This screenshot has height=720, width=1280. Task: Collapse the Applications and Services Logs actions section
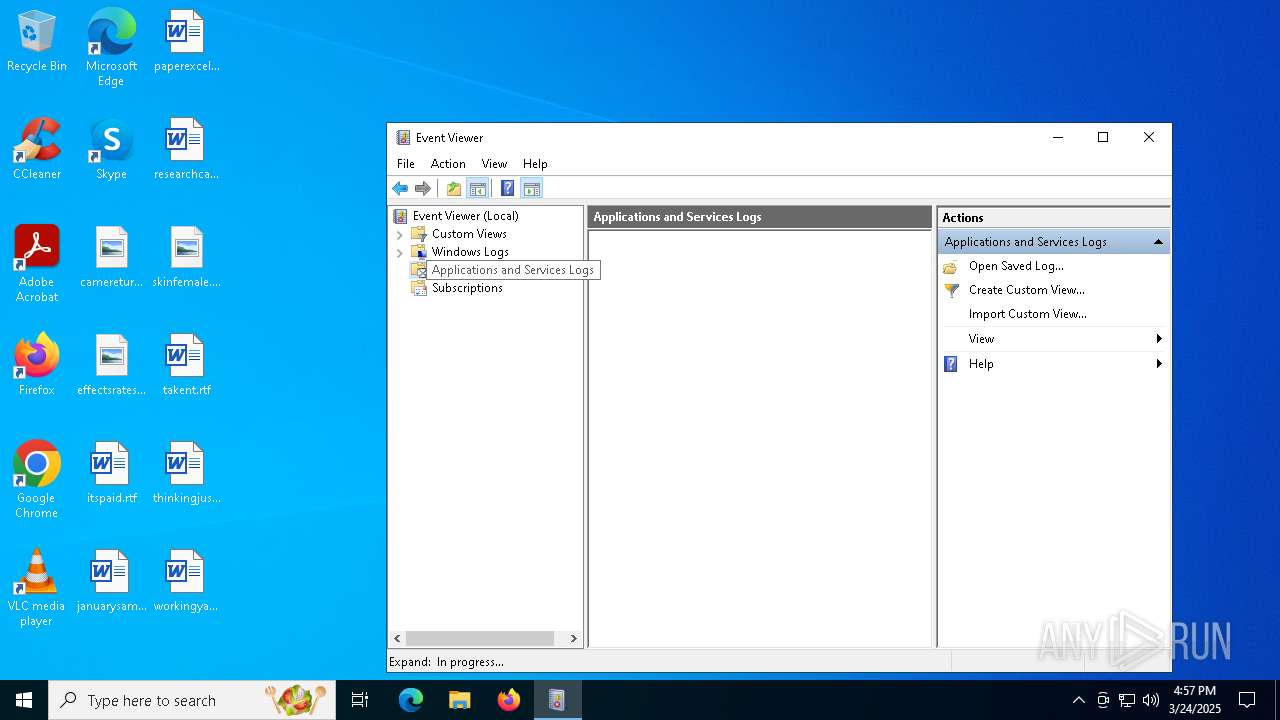(x=1158, y=242)
